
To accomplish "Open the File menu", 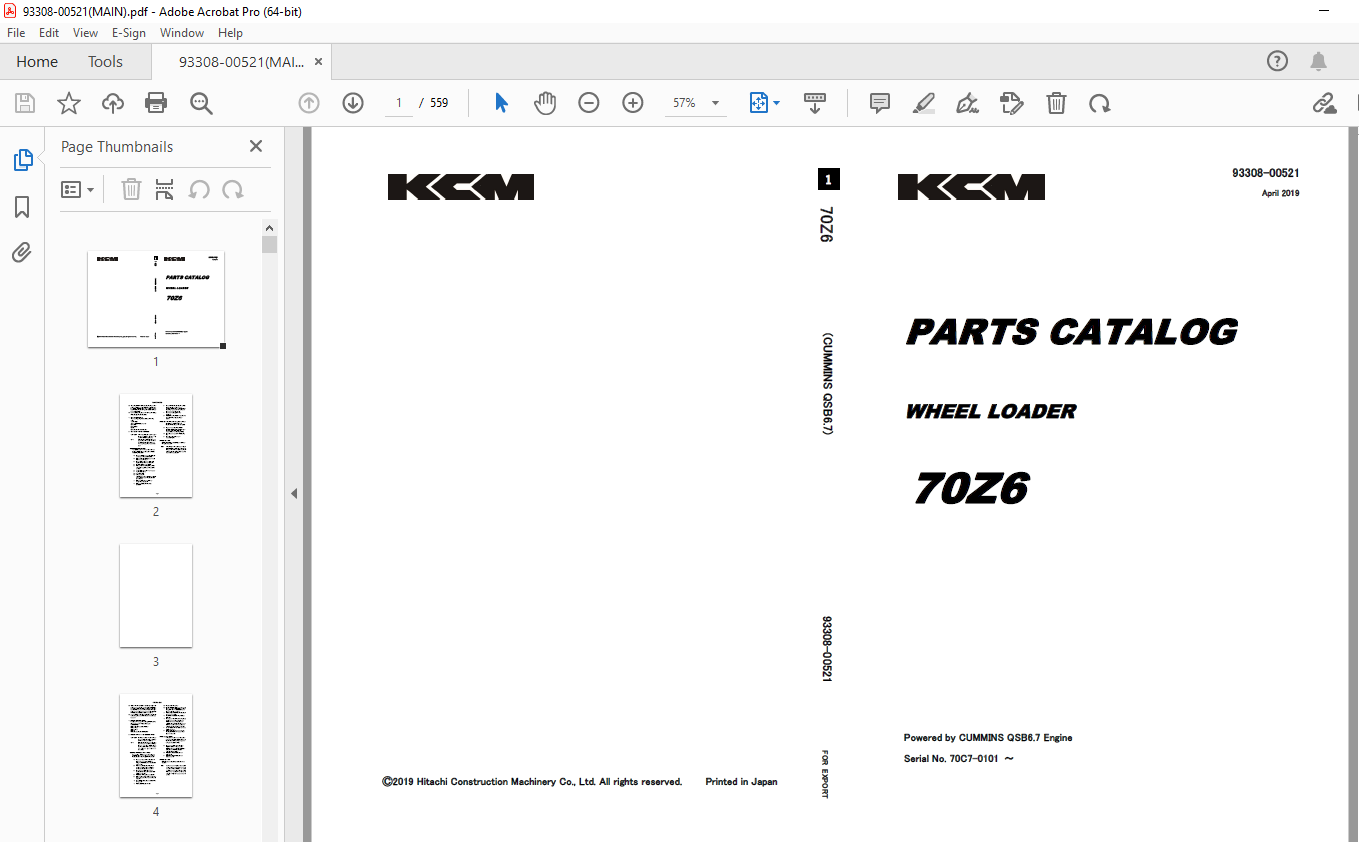I will point(16,33).
